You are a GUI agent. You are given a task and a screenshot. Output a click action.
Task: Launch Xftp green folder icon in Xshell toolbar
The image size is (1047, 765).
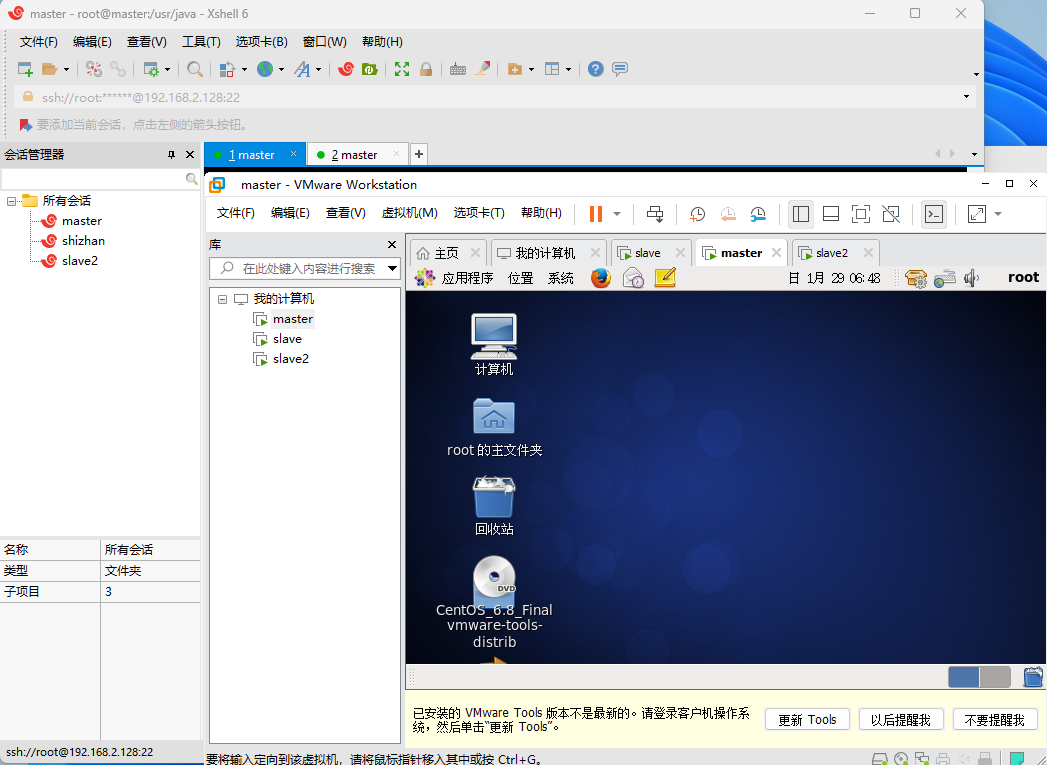coord(369,69)
